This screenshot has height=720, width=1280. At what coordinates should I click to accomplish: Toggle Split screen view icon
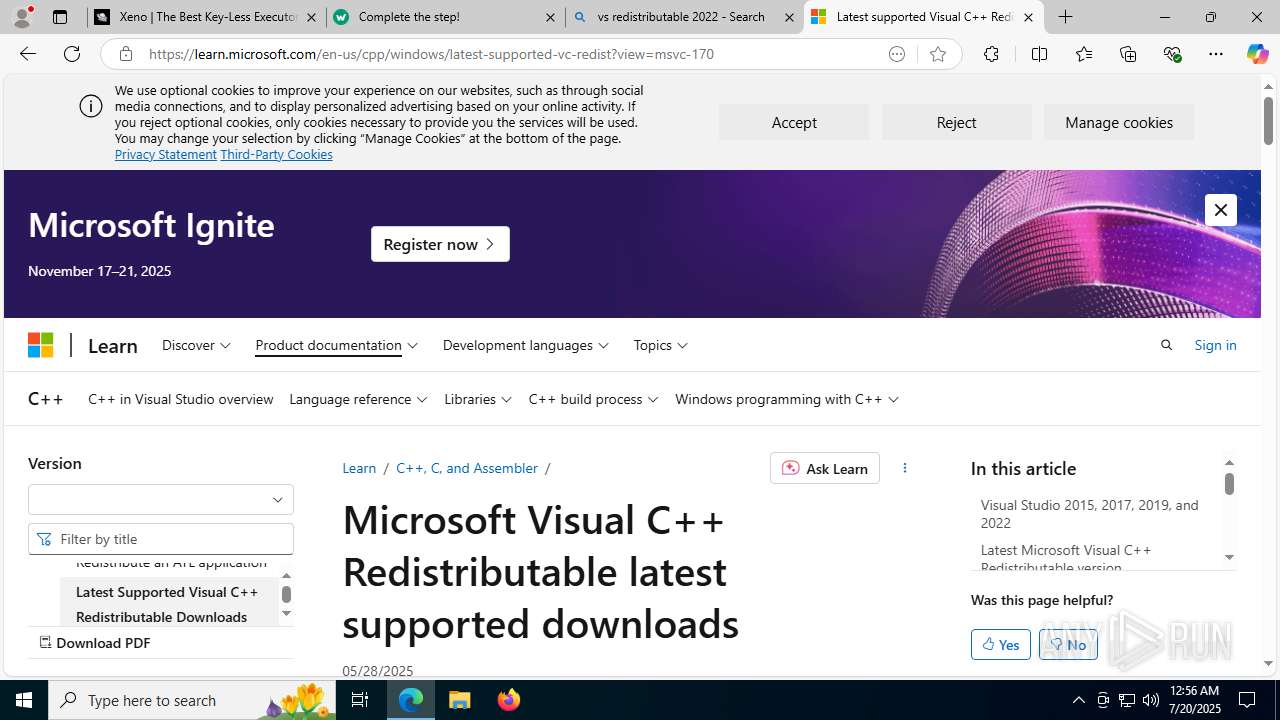(1039, 54)
